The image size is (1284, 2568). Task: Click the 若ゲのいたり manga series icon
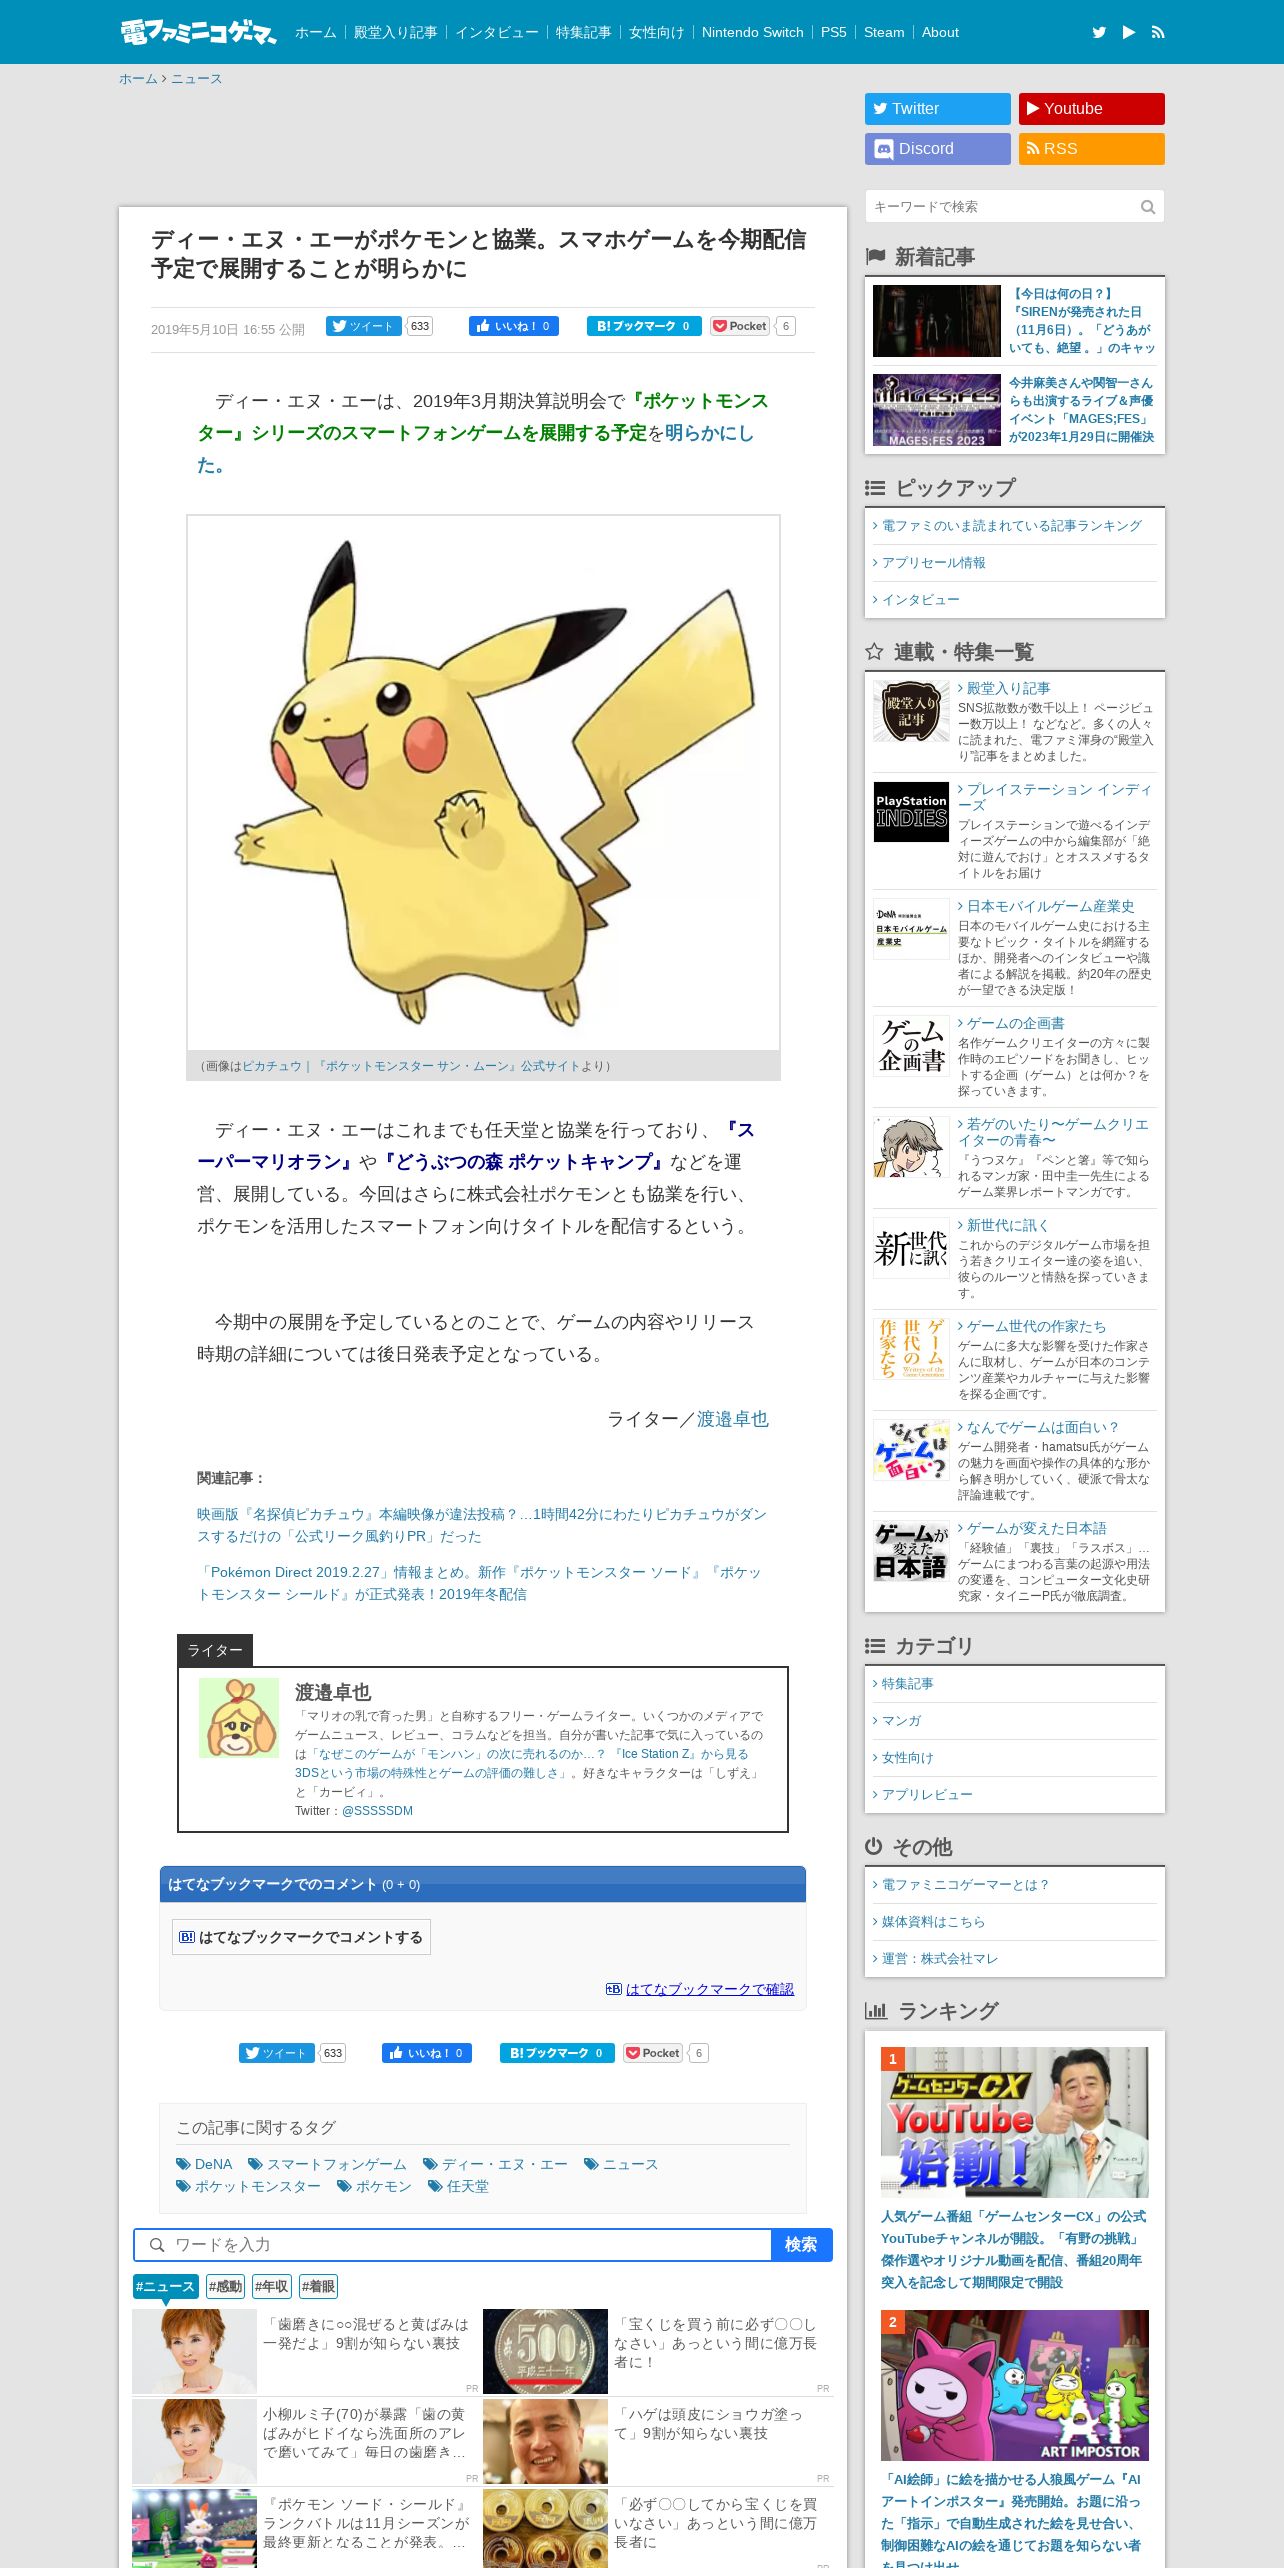tap(911, 1147)
